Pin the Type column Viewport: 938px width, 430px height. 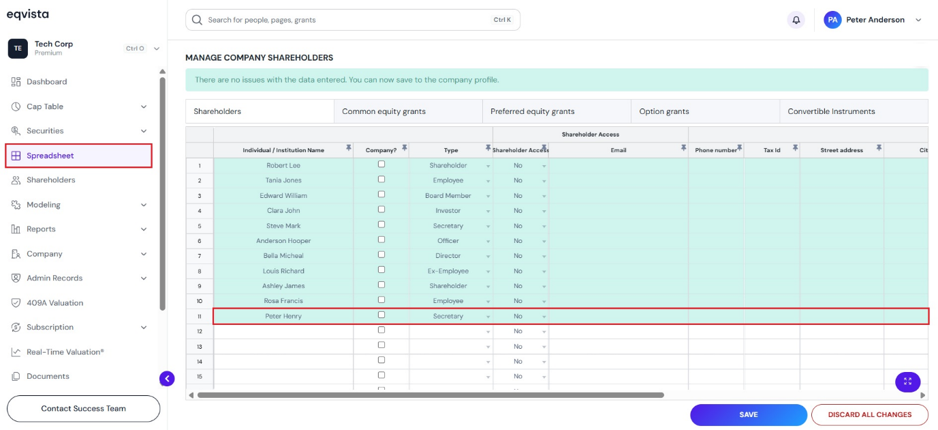pyautogui.click(x=486, y=148)
